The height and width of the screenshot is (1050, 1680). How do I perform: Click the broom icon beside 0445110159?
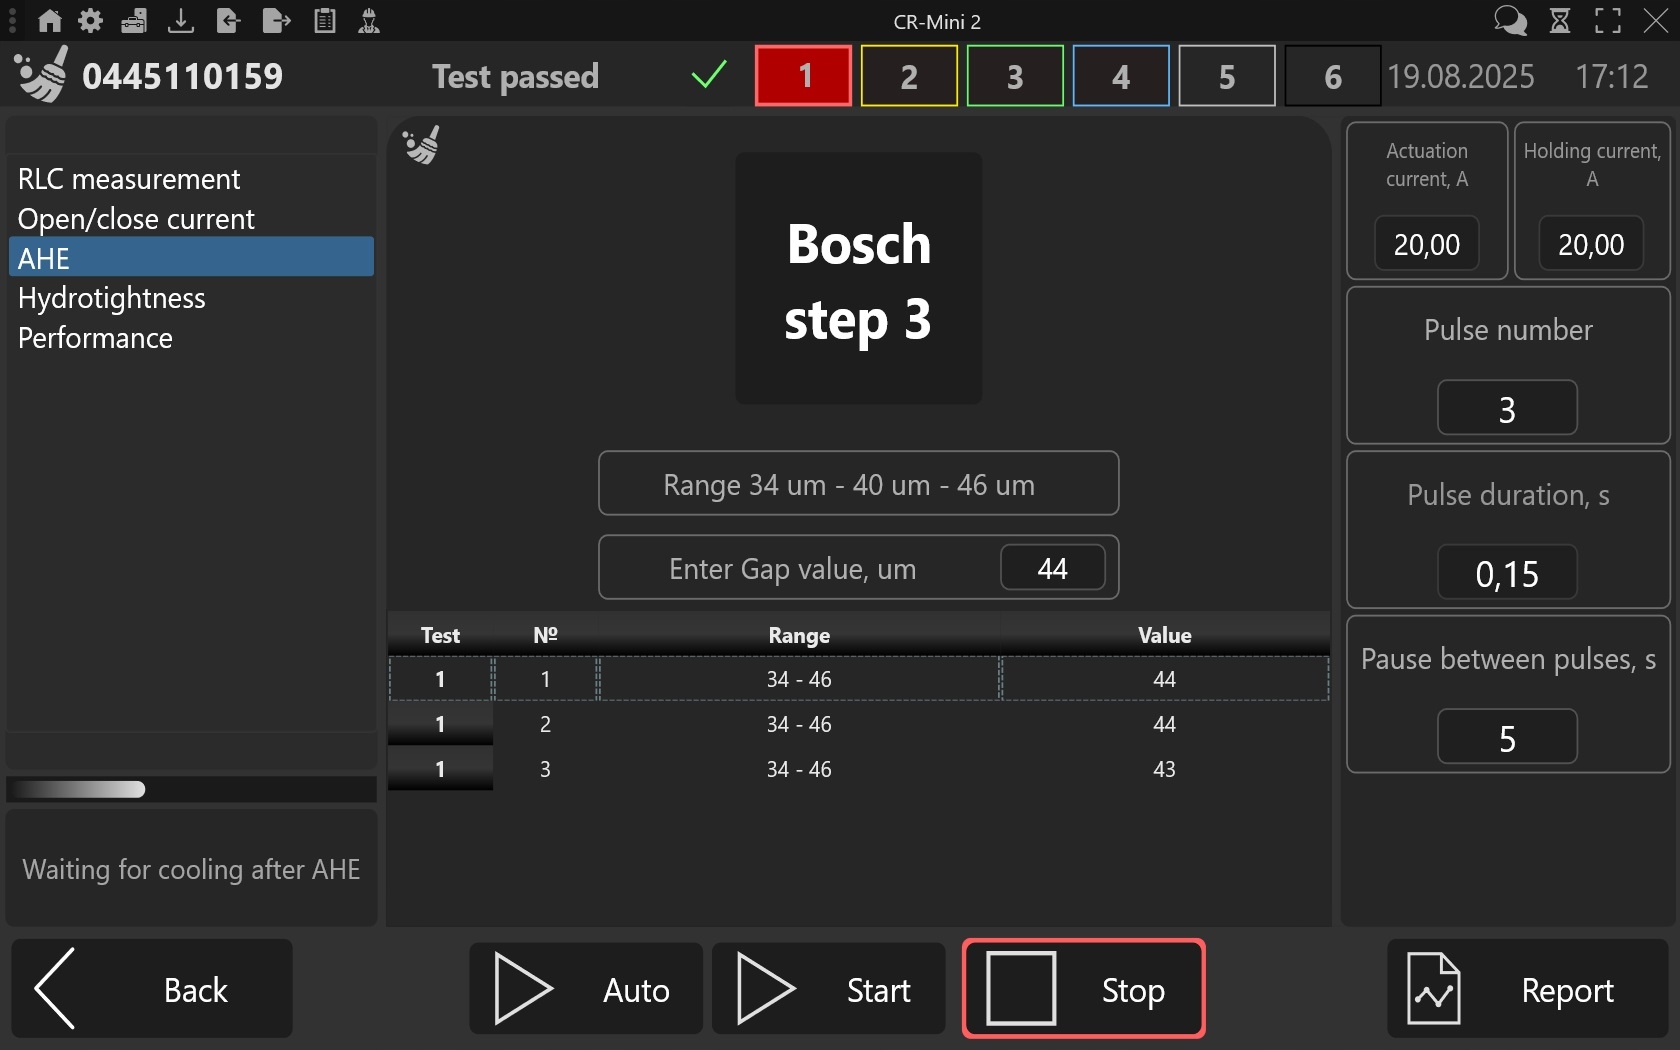tap(41, 74)
